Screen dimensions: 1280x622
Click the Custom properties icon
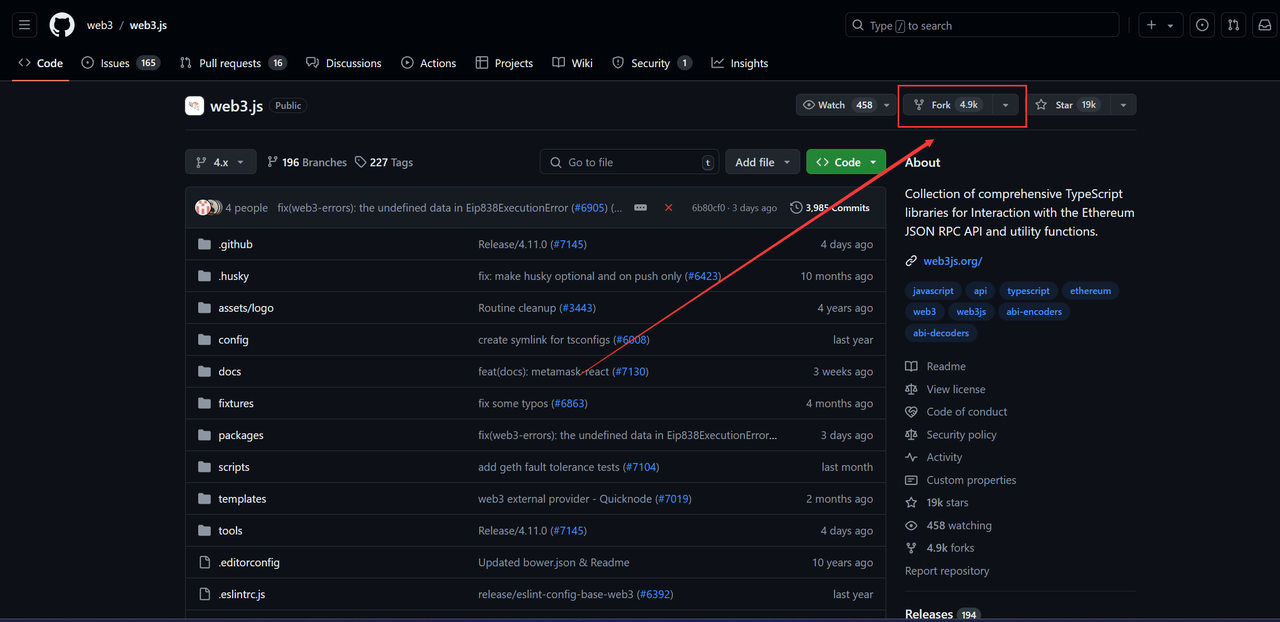point(911,480)
